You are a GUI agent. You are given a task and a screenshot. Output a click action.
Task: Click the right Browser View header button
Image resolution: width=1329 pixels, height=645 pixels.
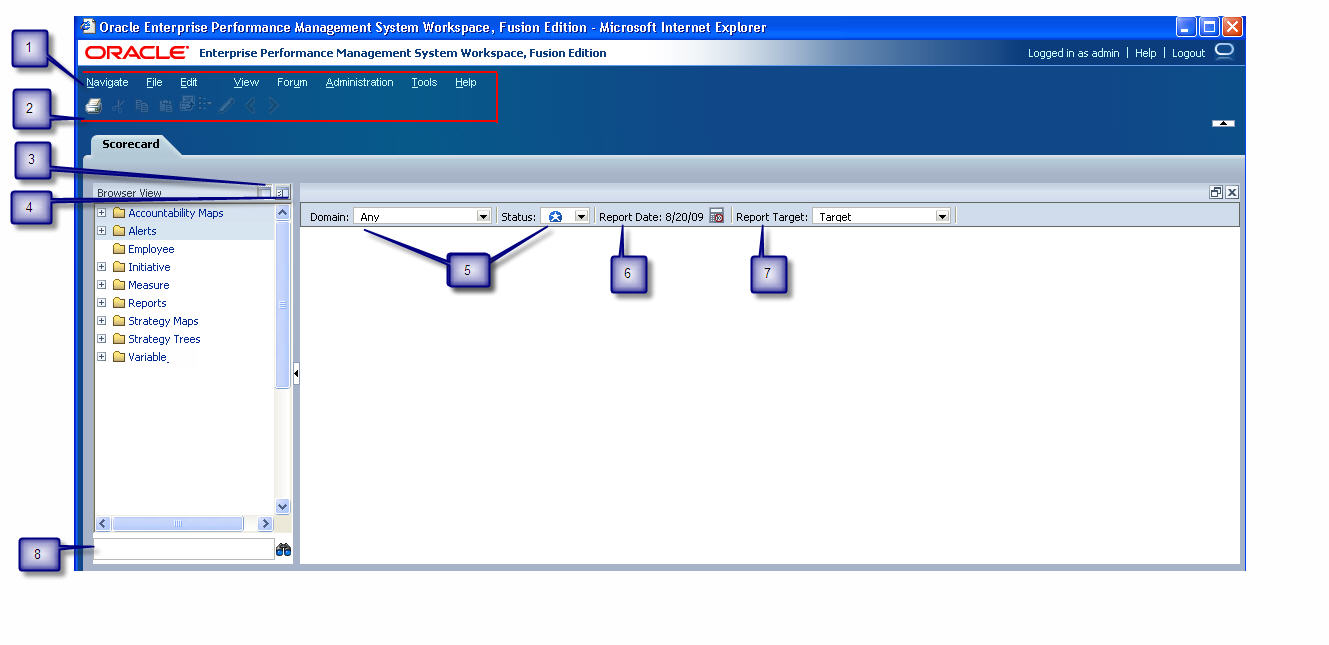tap(282, 192)
